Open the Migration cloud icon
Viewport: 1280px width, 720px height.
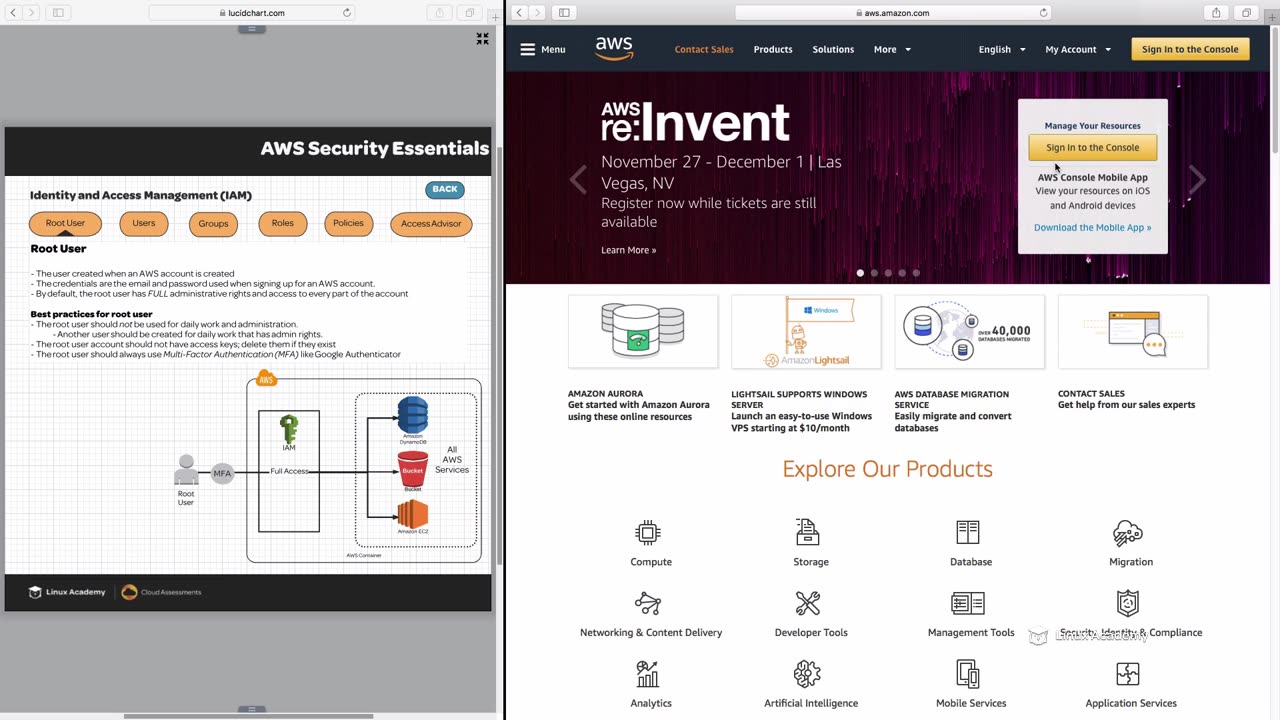click(x=1128, y=533)
